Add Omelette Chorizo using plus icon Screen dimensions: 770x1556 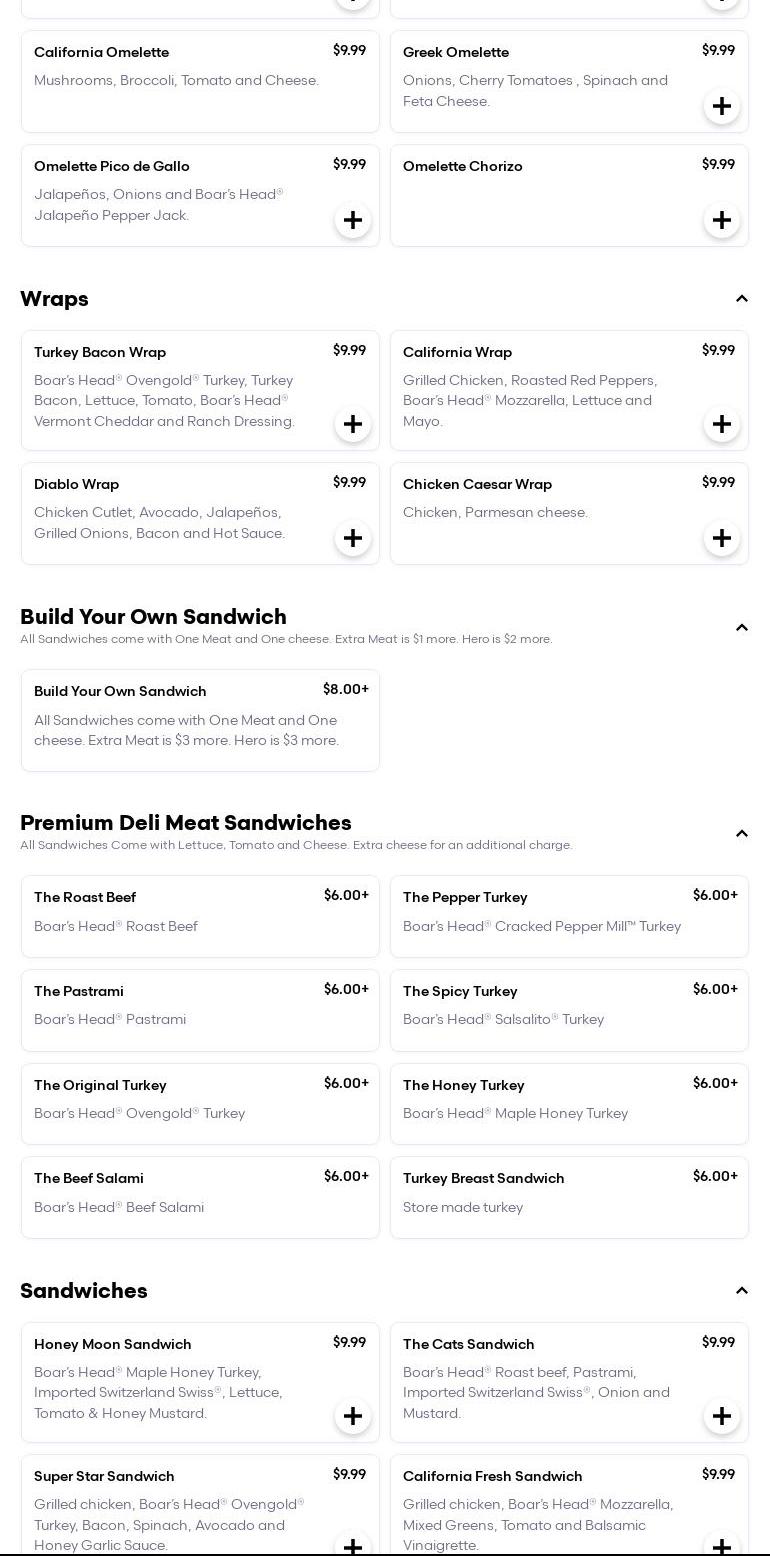click(721, 221)
